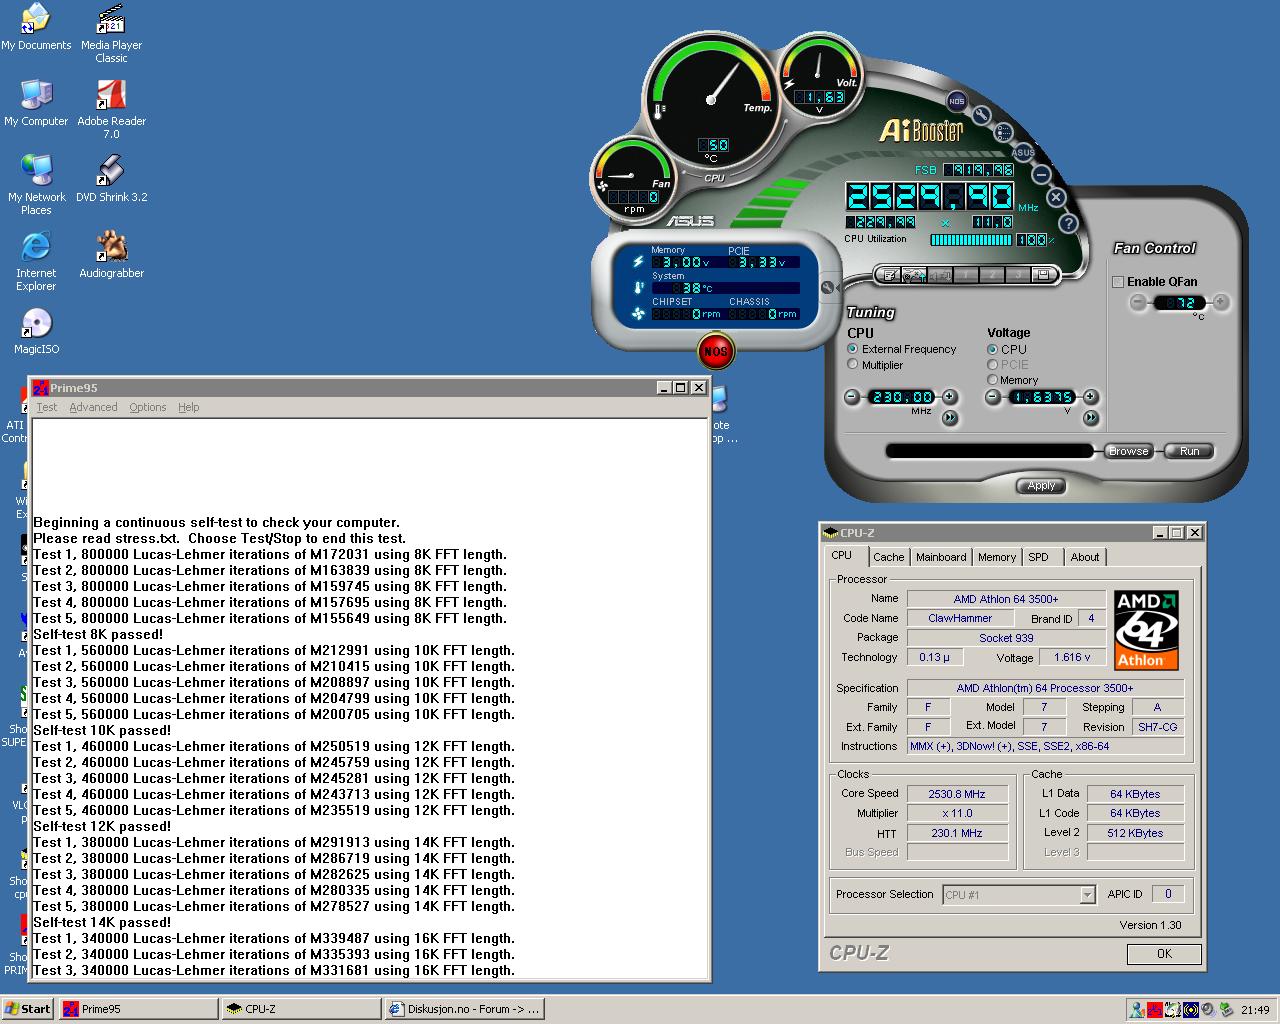Decrease the CPU voltage with minus
1280x1024 pixels.
point(992,397)
